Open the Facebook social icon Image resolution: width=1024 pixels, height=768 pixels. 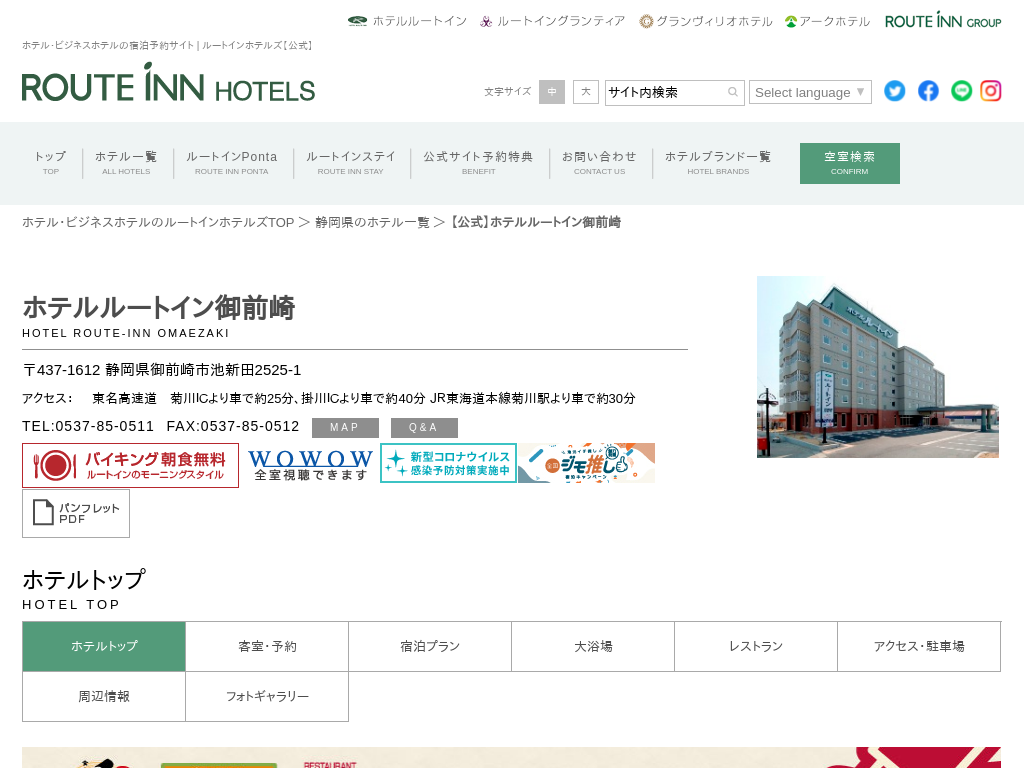928,91
